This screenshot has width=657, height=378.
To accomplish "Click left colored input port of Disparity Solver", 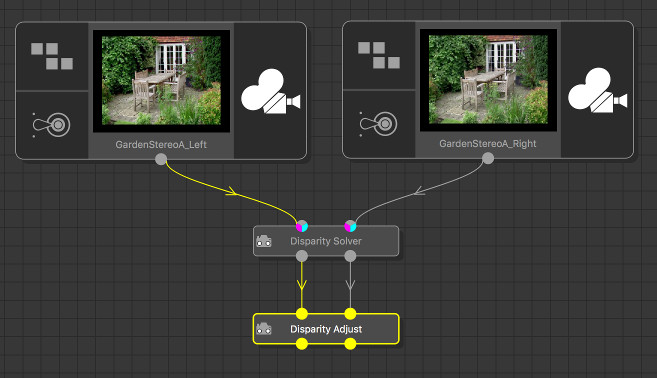I will click(x=302, y=226).
